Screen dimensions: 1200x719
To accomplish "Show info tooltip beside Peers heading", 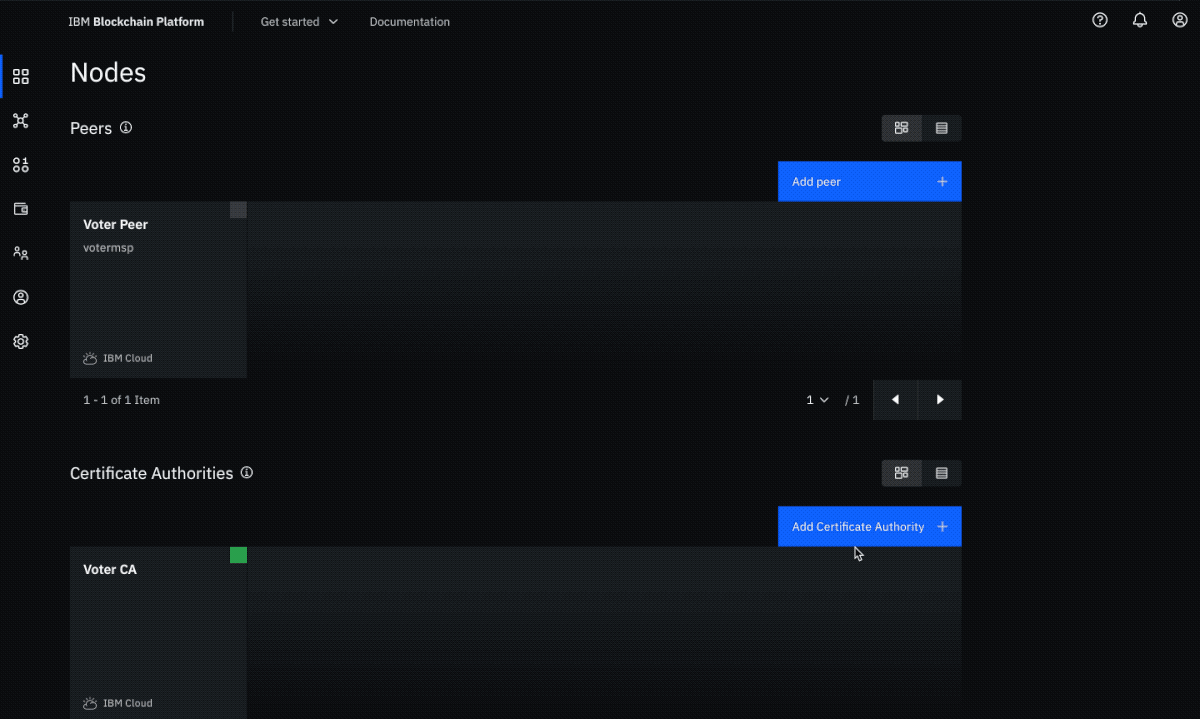I will click(x=126, y=127).
